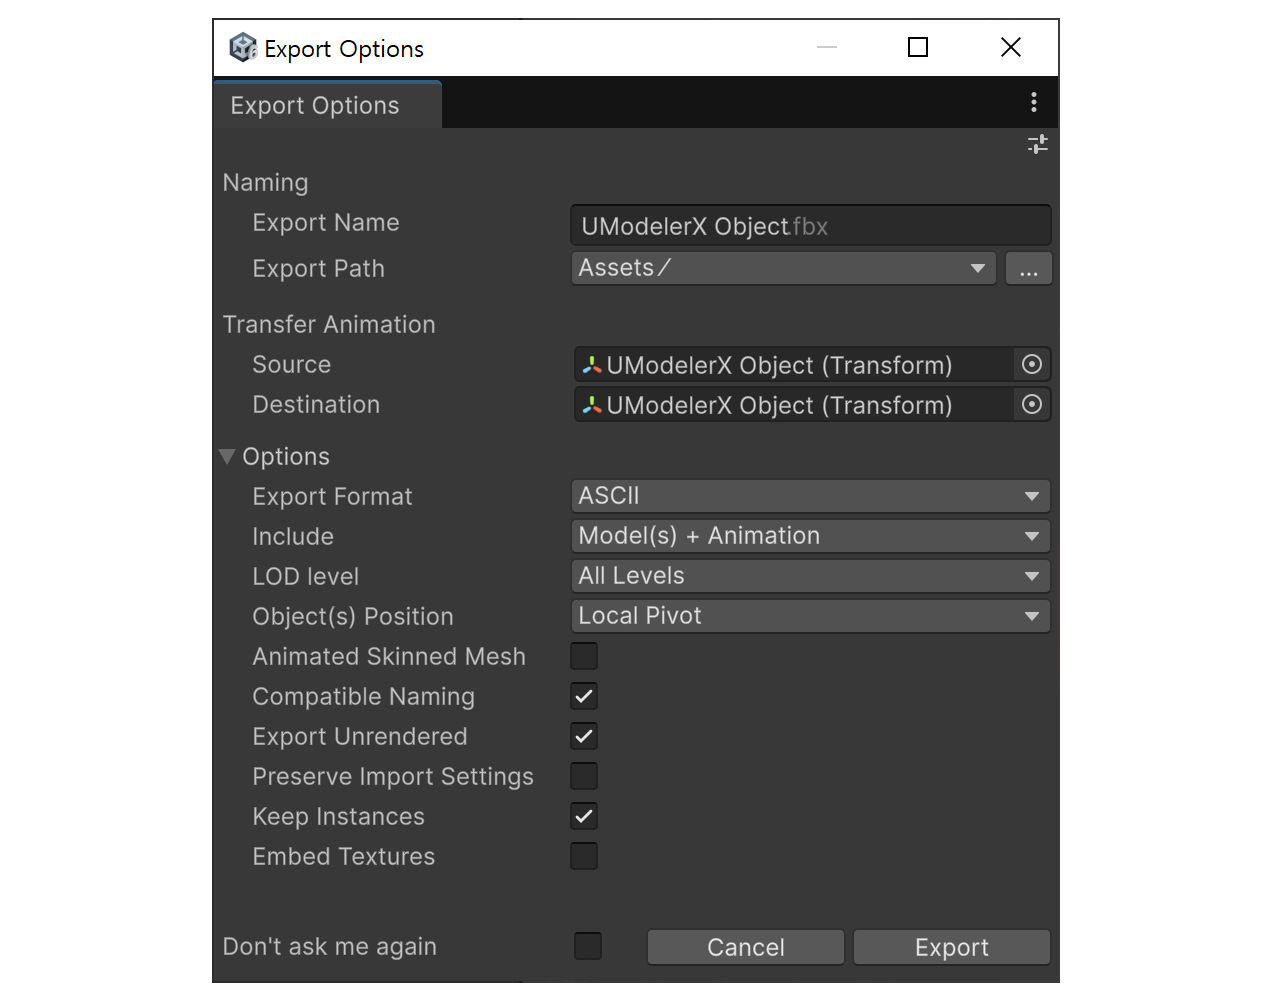Open Export Format ASCII dropdown
This screenshot has height=1001, width=1272.
click(810, 496)
